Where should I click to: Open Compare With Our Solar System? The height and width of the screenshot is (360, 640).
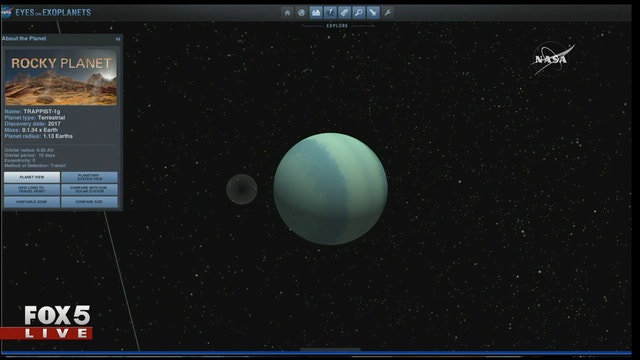89,189
